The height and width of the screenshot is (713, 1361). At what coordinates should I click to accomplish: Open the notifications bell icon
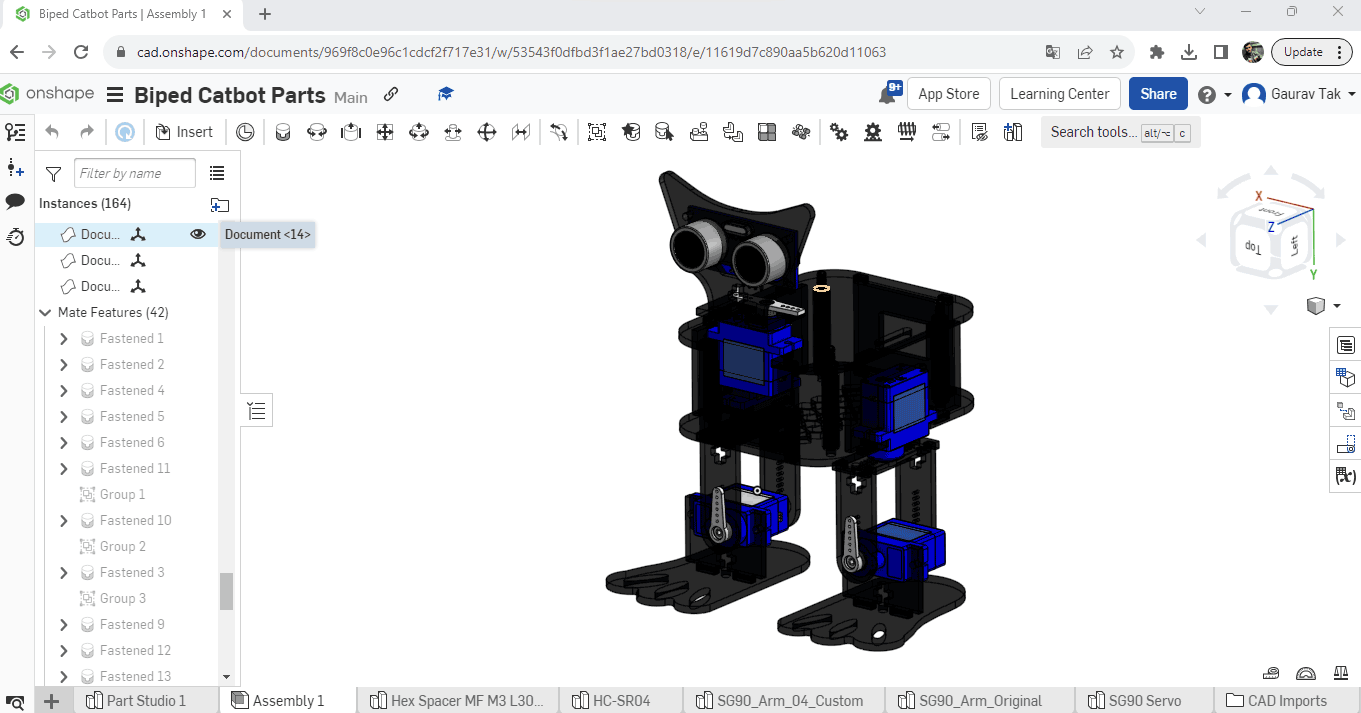point(888,93)
